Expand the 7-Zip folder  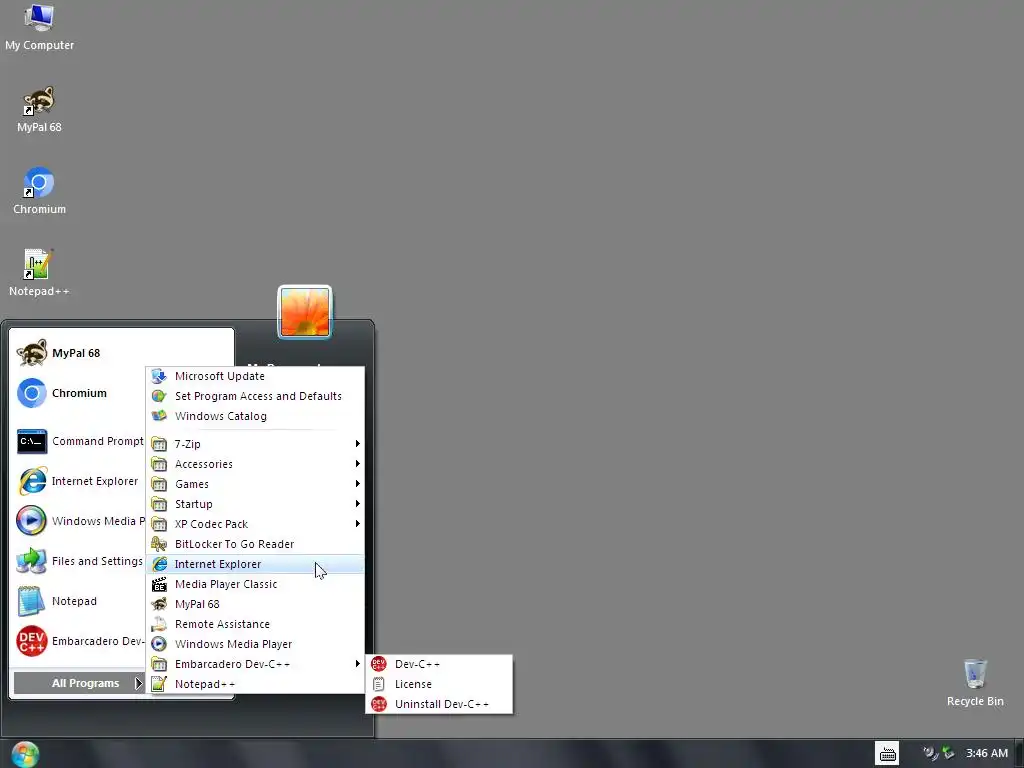point(255,444)
